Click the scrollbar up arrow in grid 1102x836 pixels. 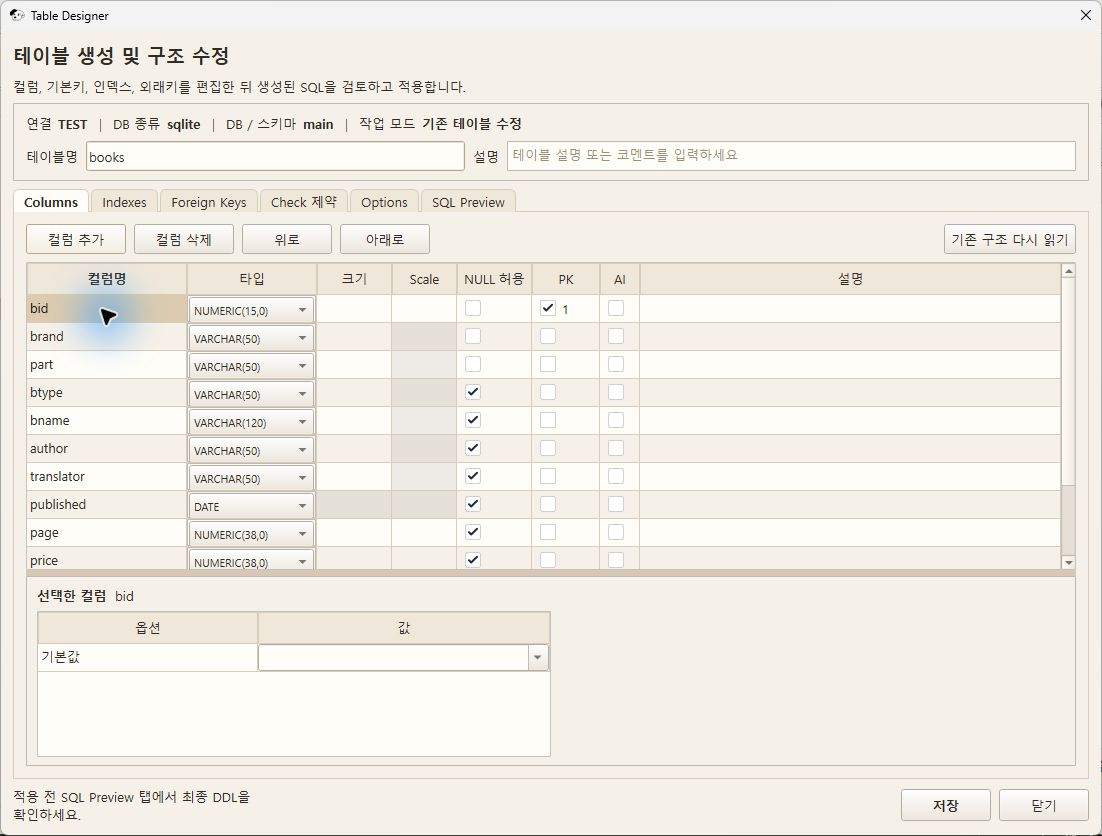coord(1068,271)
